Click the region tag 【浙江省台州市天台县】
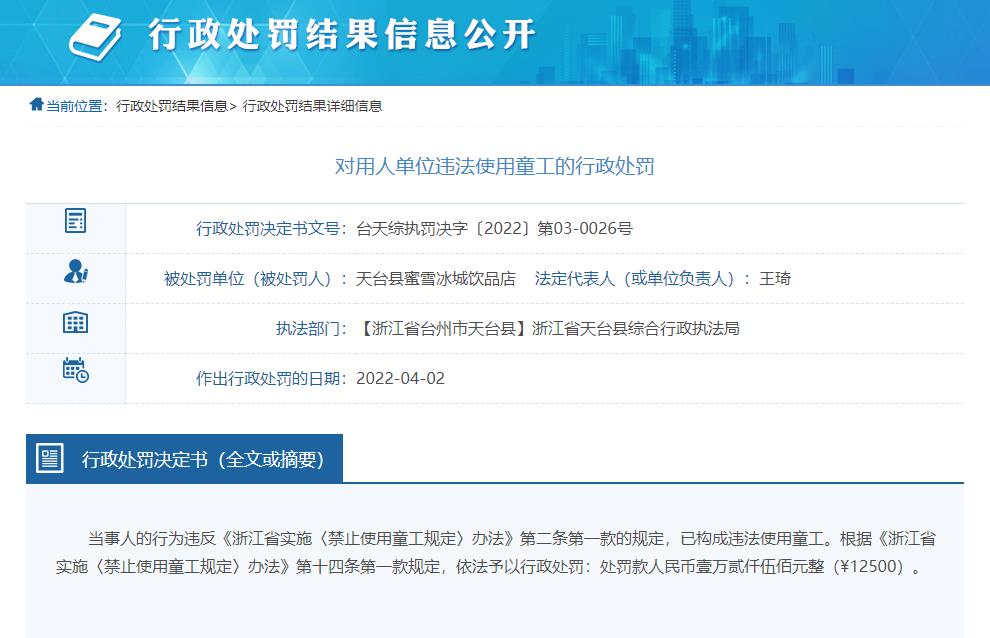The image size is (990, 638). point(444,328)
